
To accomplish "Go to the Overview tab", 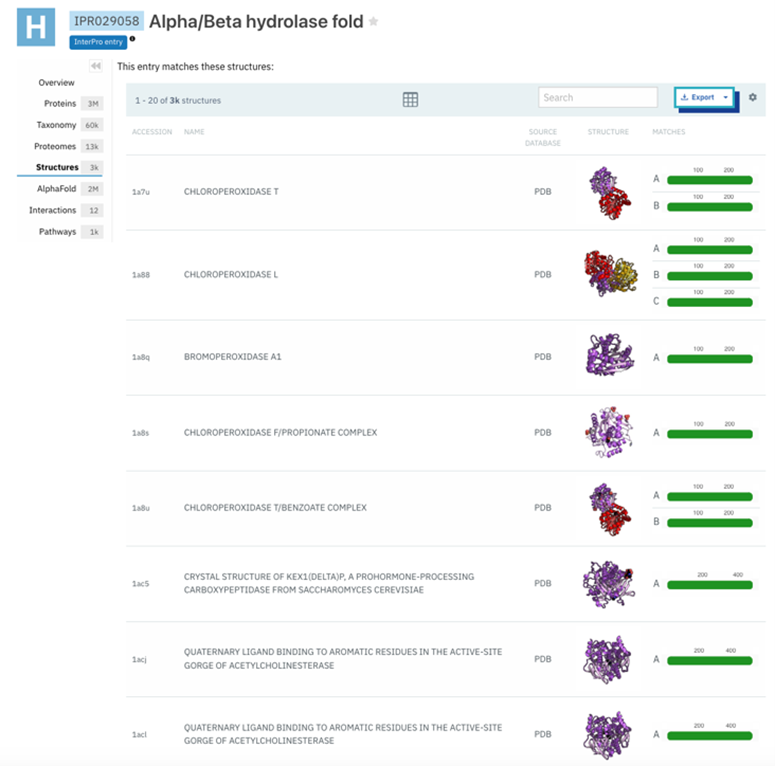I will [56, 82].
